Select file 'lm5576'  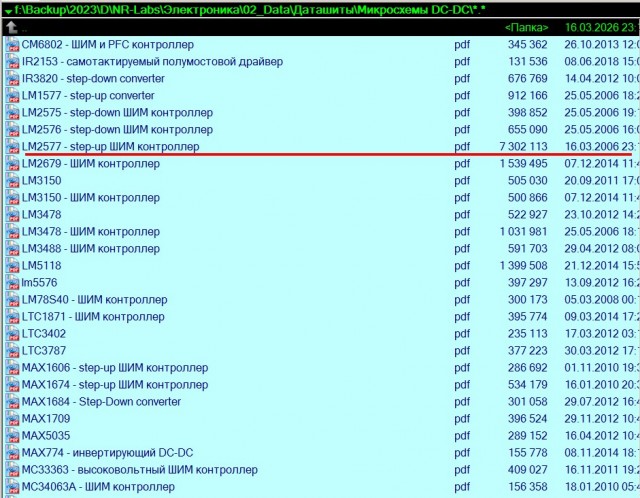click(x=39, y=283)
